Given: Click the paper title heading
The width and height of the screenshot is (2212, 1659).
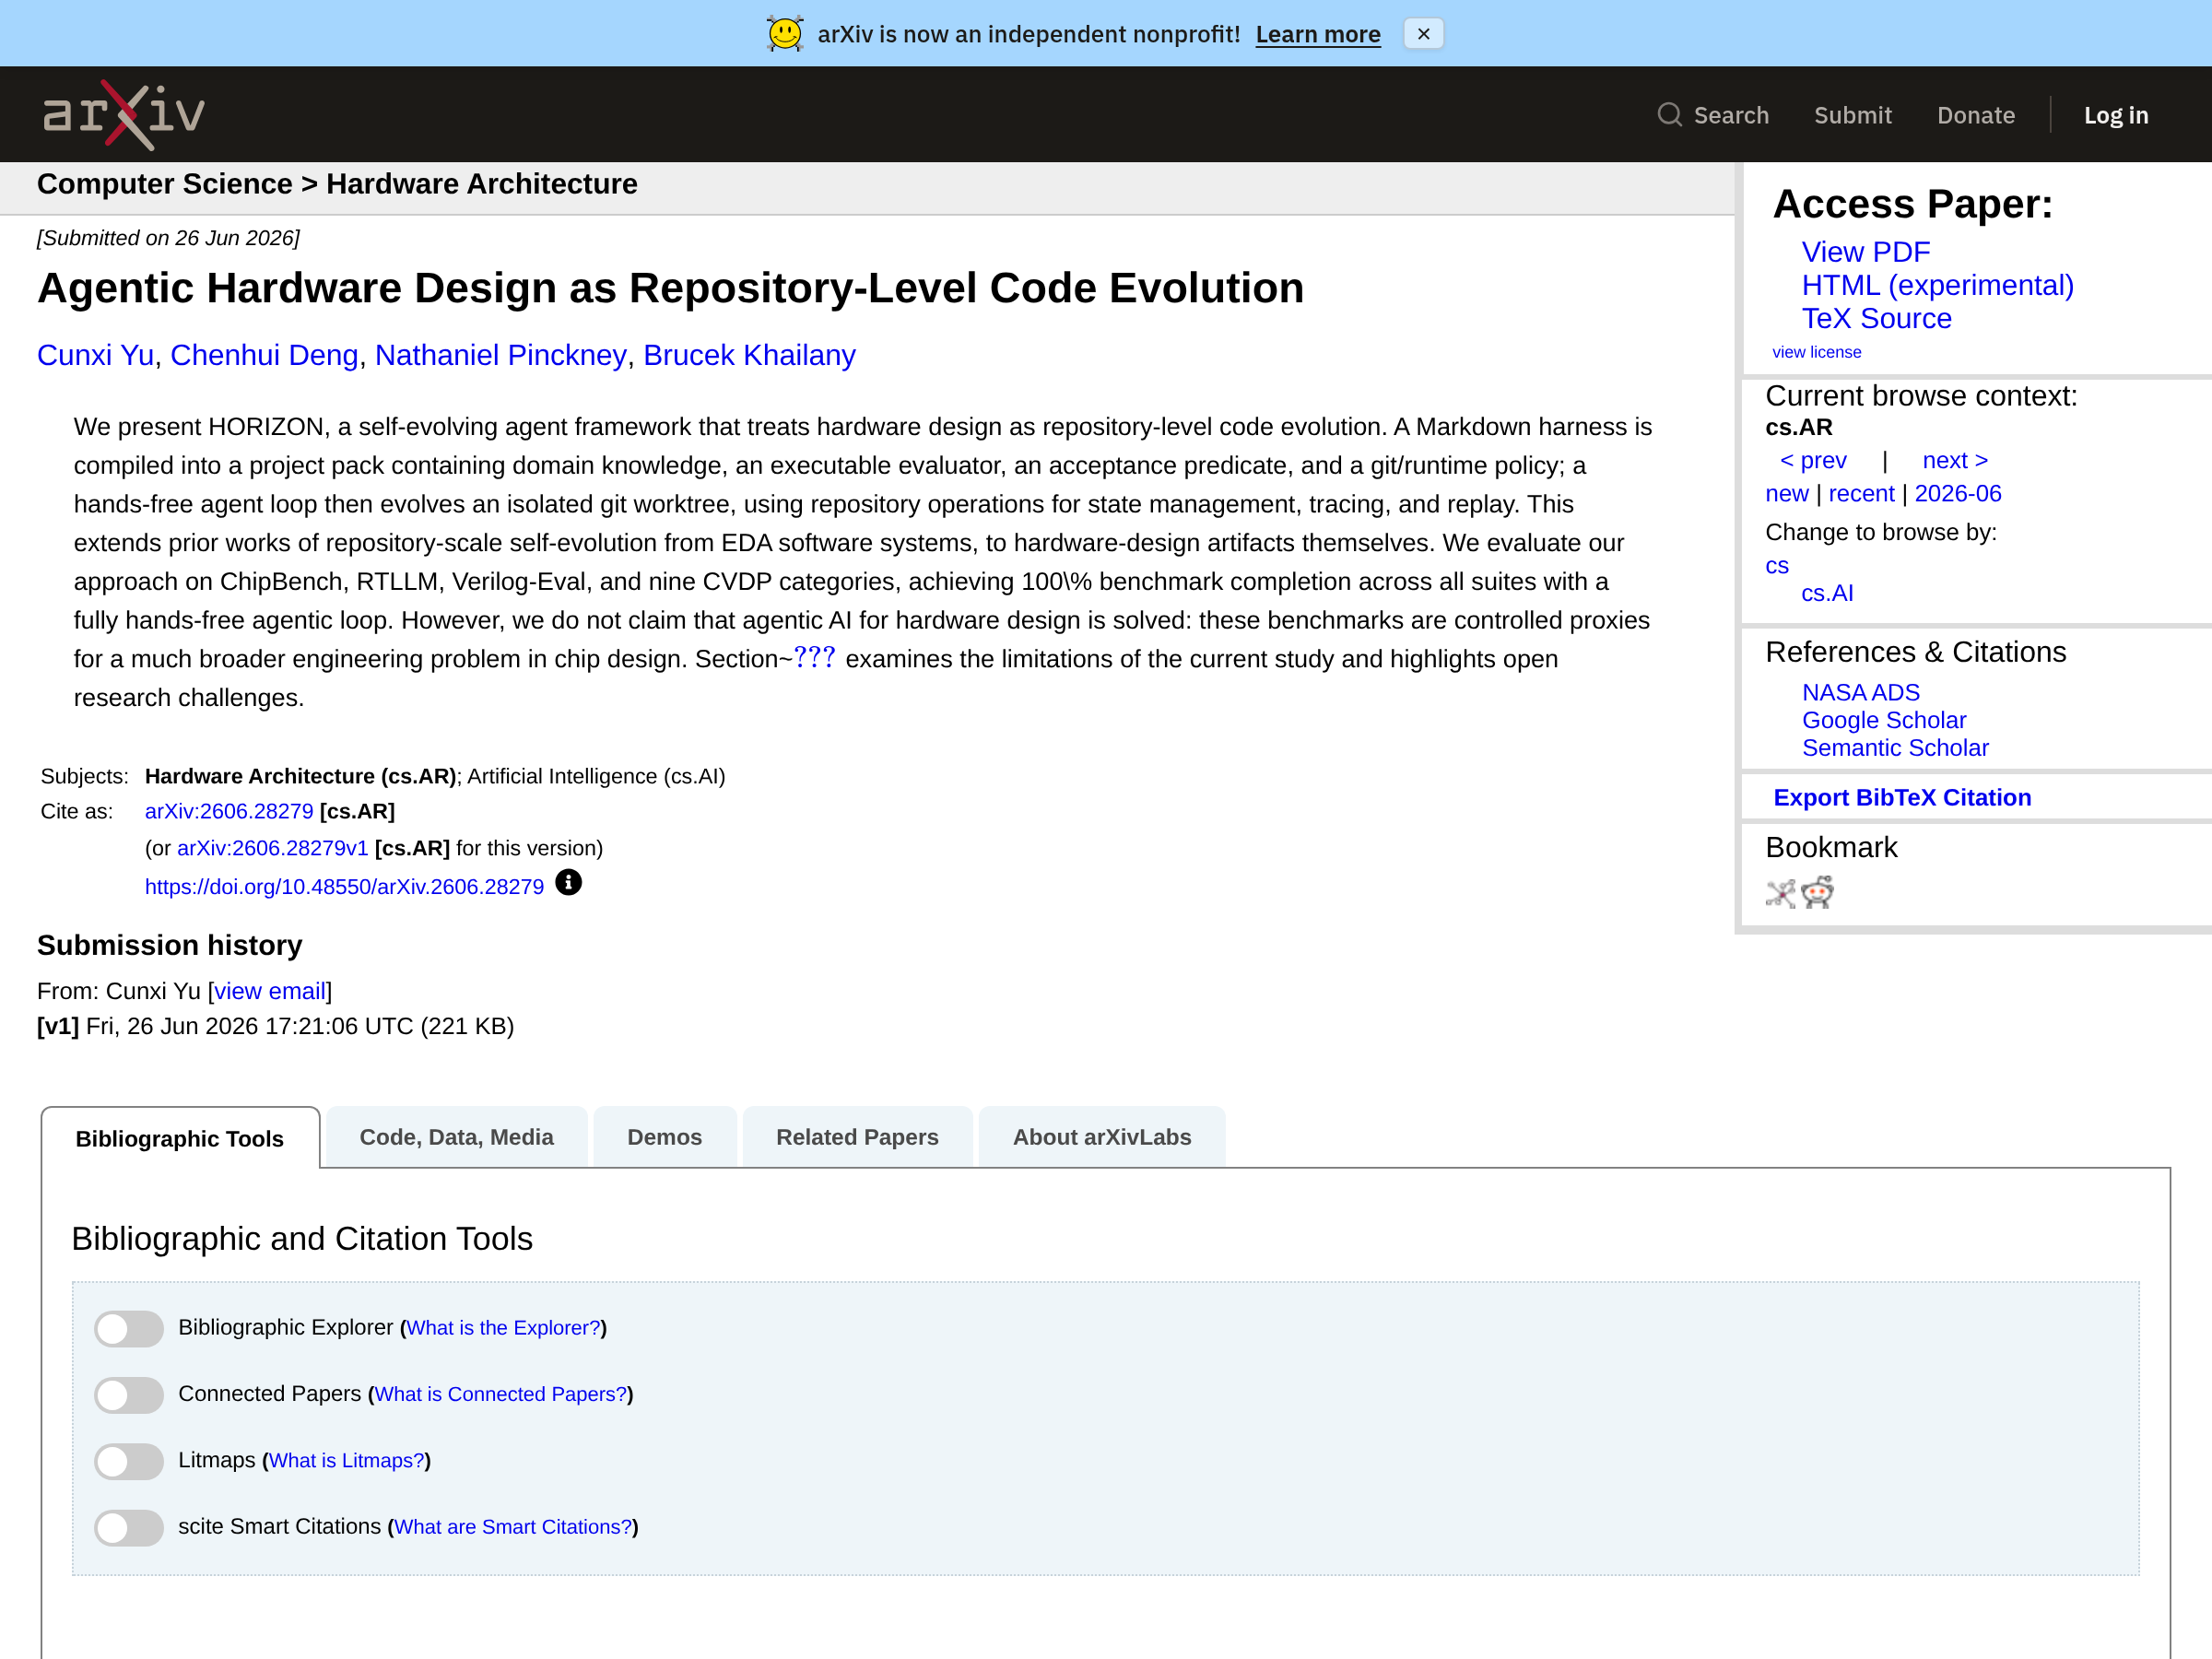Looking at the screenshot, I should pos(670,288).
